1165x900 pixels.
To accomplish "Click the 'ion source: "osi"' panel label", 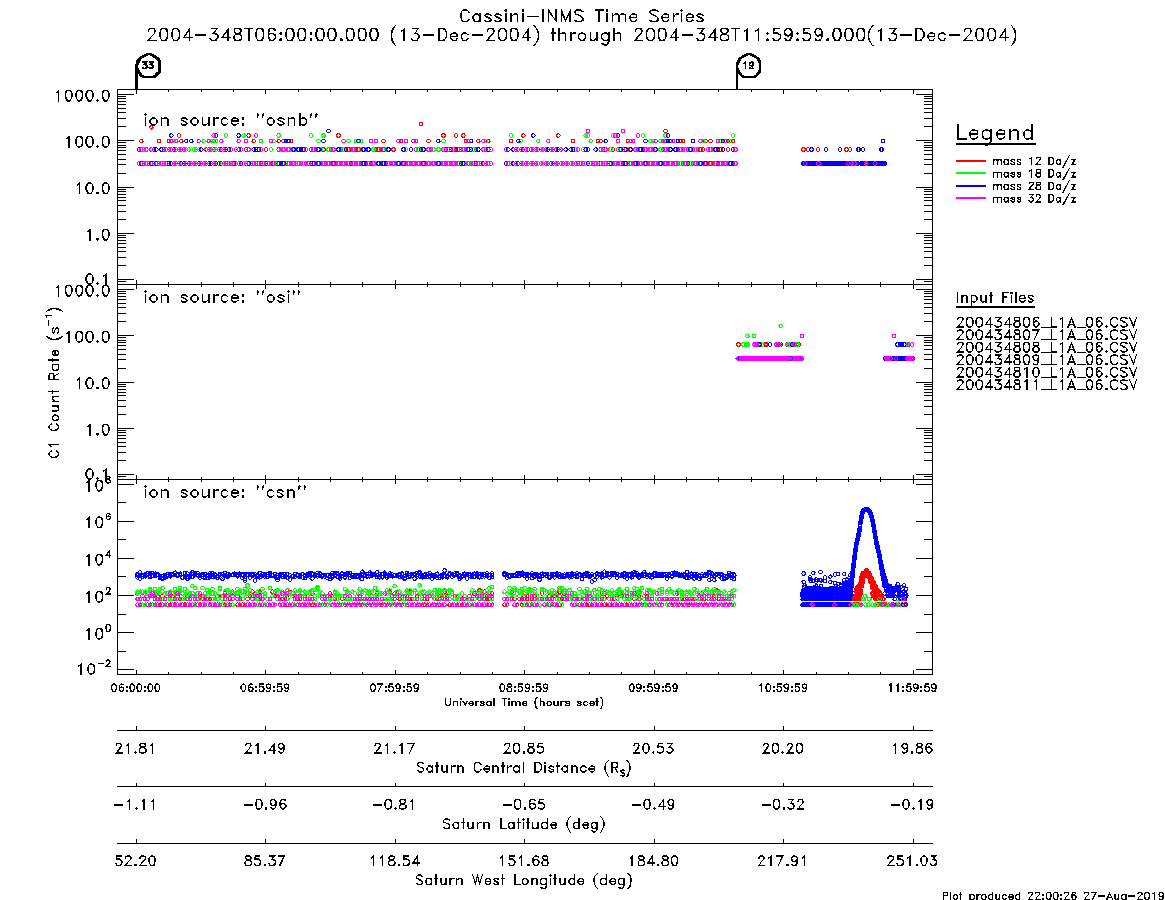I will click(x=222, y=297).
